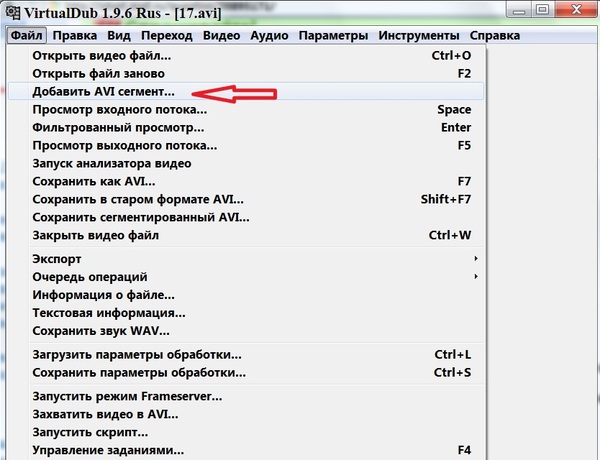This screenshot has width=600, height=460.
Task: Open the Правка menu
Action: tap(75, 36)
